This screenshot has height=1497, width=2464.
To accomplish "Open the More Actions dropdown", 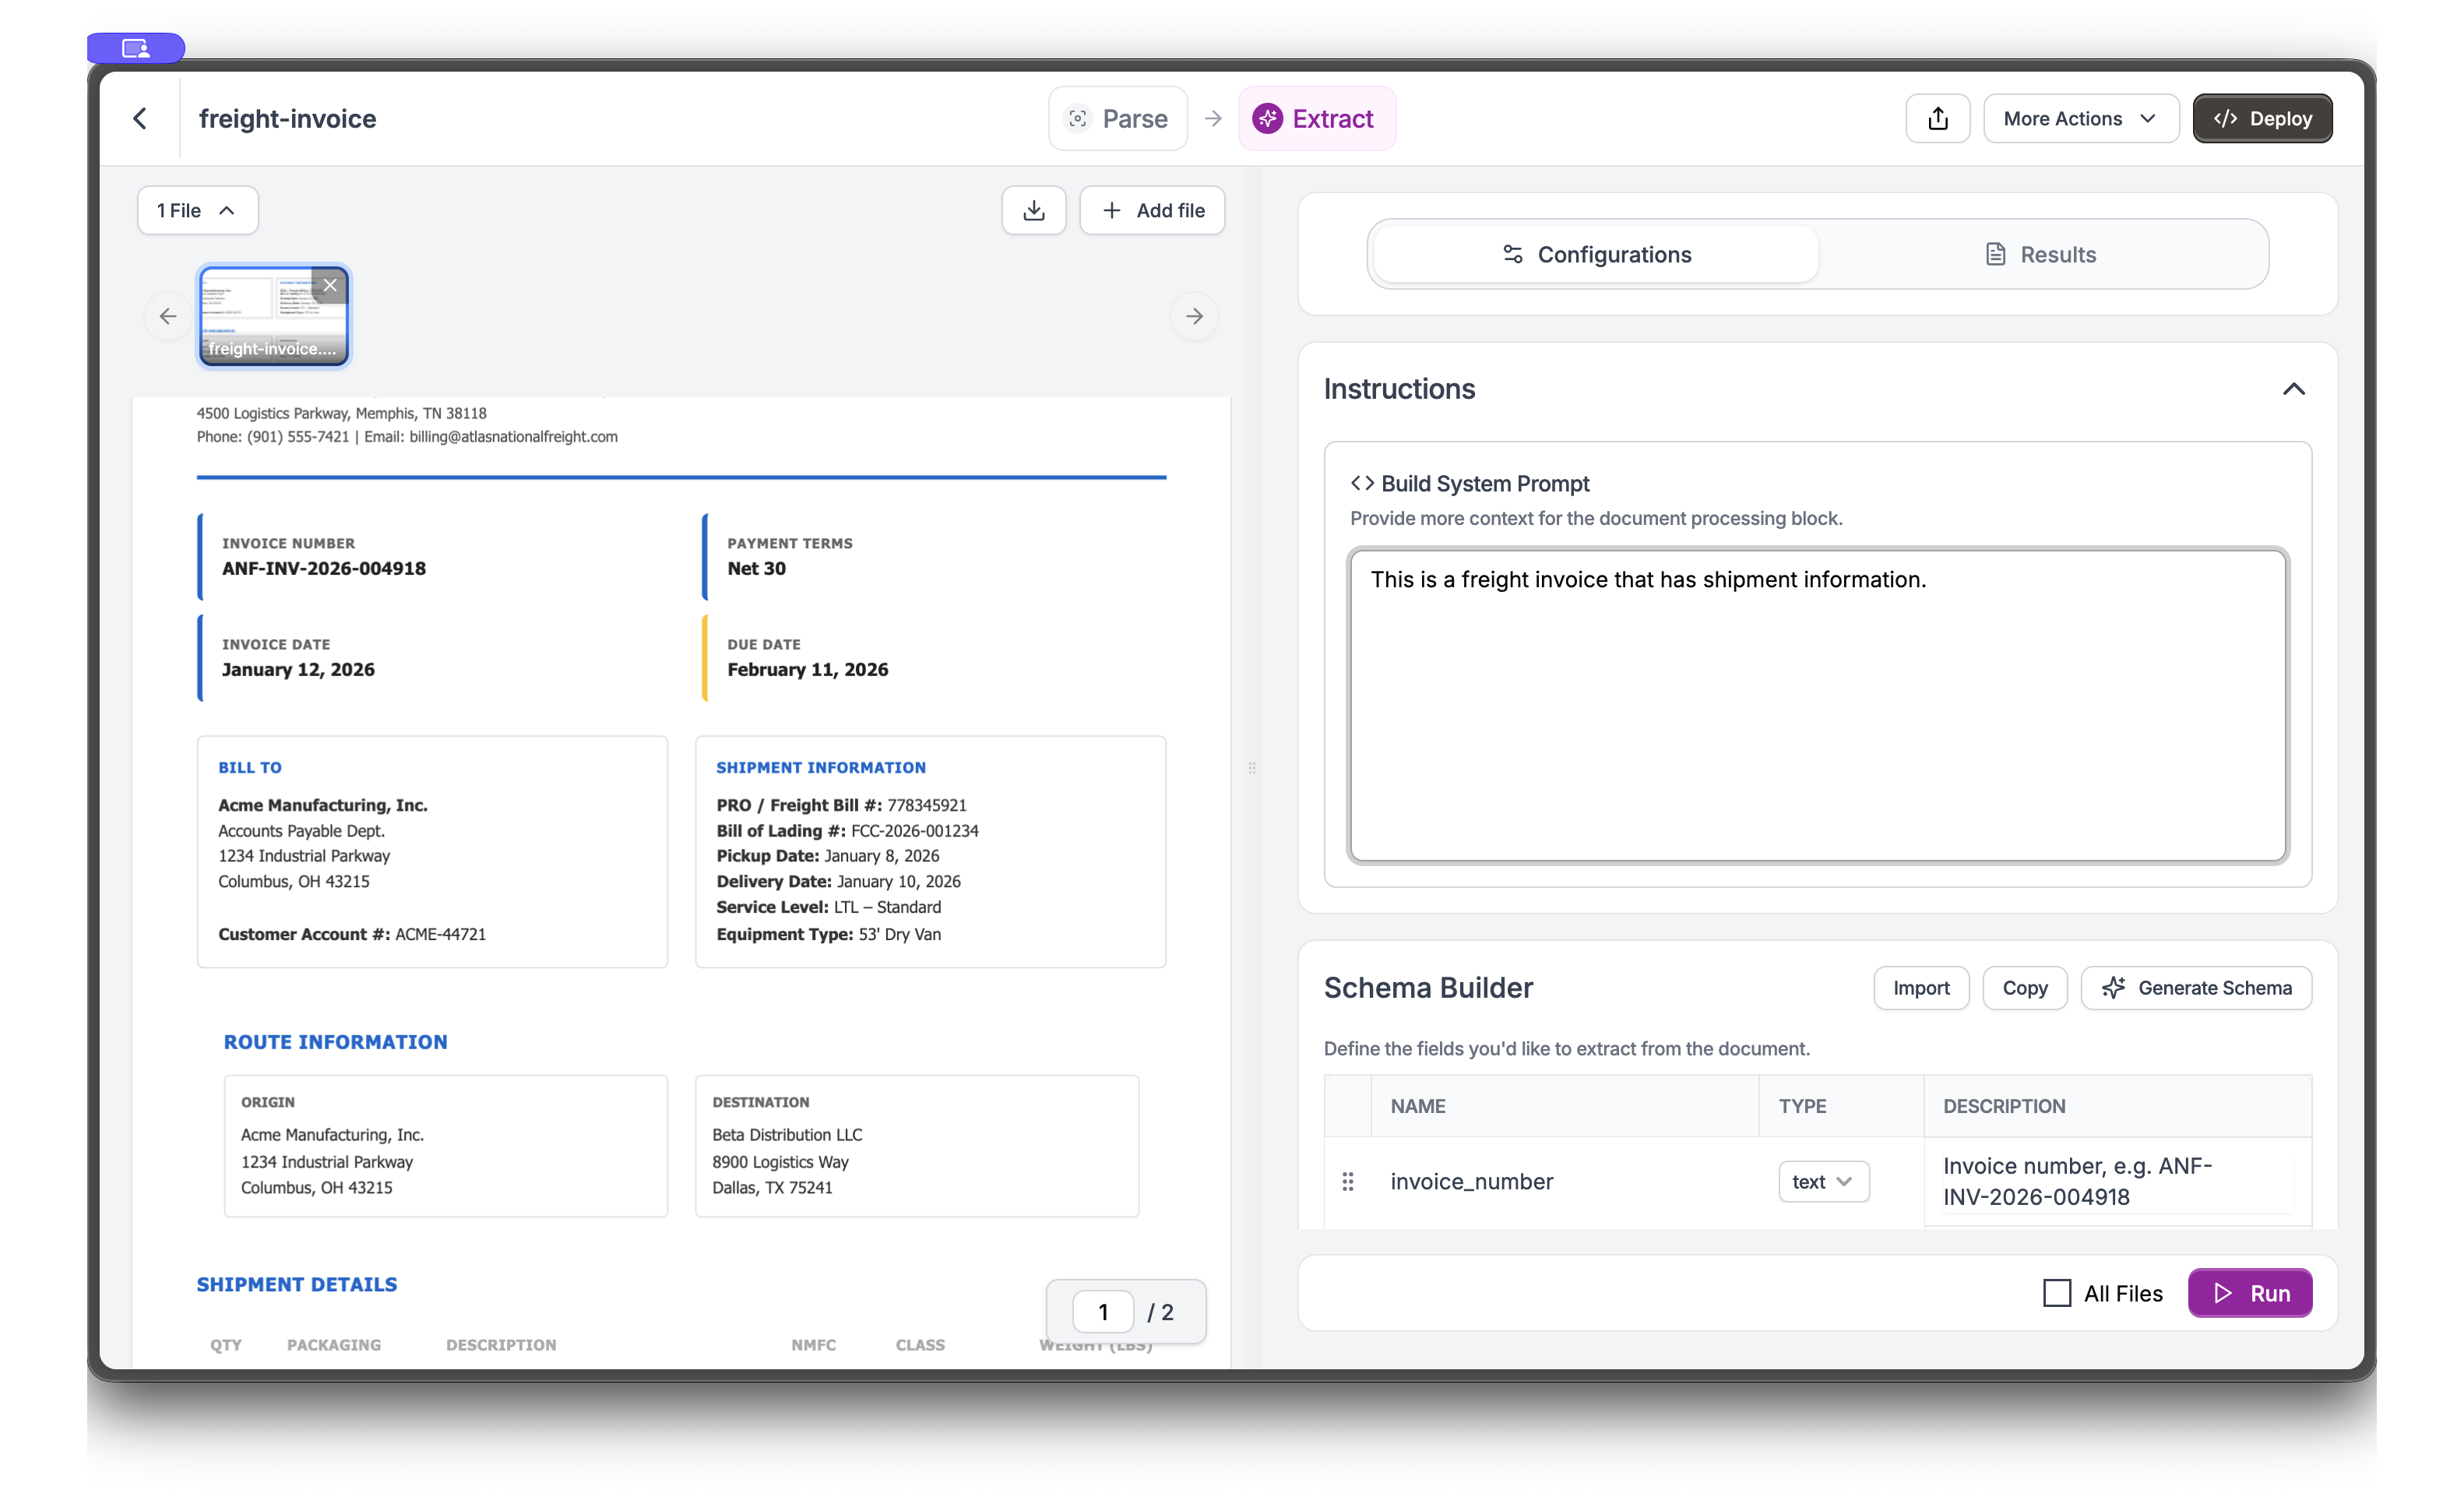I will (2080, 118).
